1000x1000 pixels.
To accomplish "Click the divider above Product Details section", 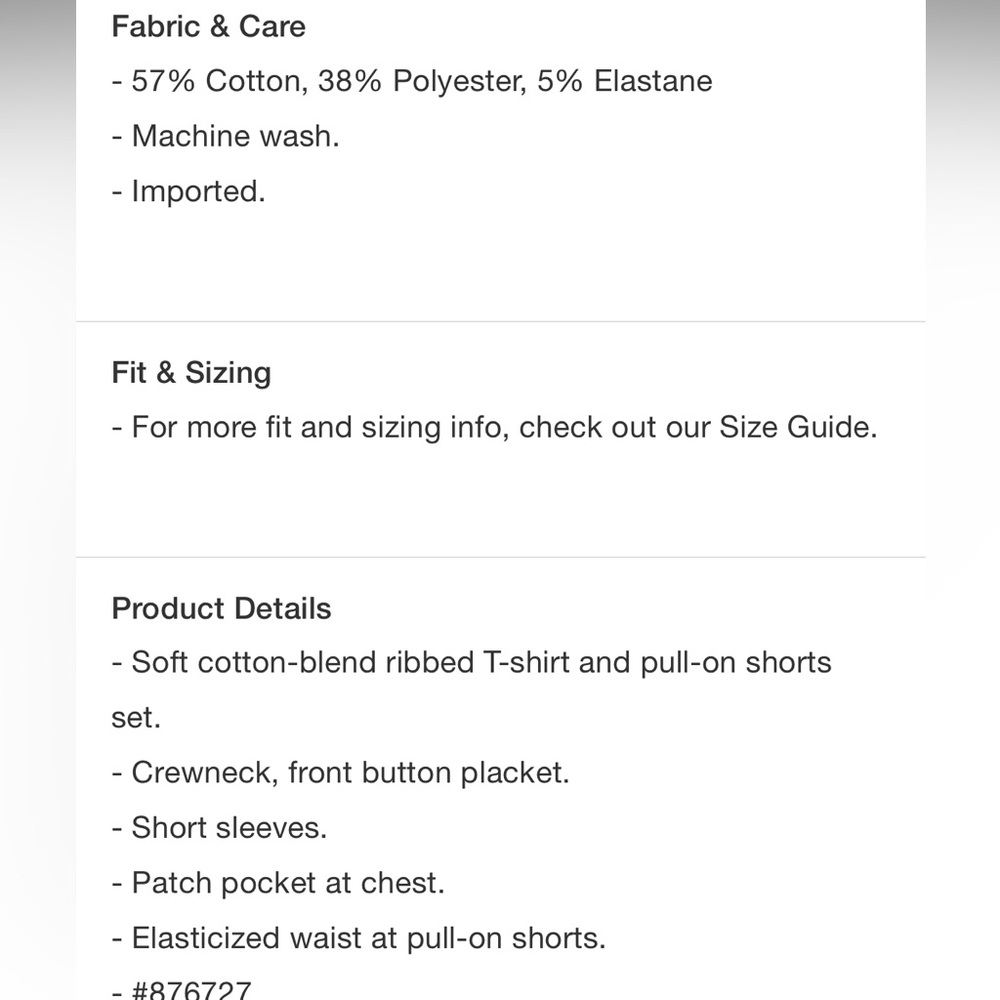I will pos(501,557).
